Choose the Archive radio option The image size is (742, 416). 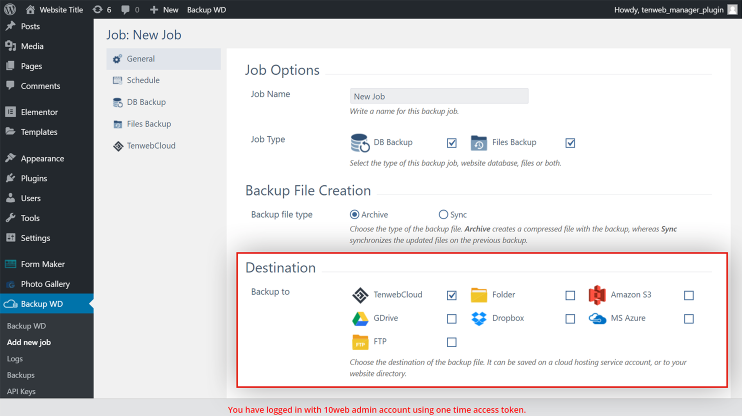(x=354, y=214)
